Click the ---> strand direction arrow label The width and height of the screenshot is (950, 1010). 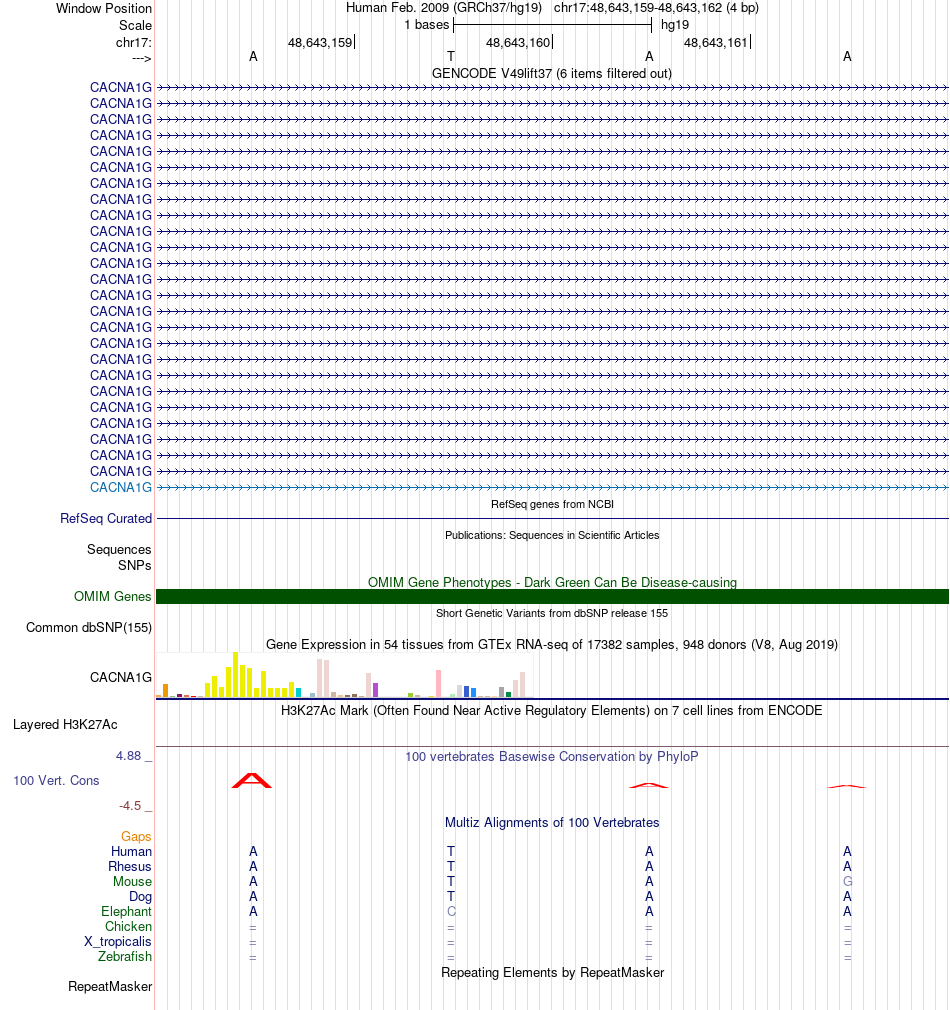pos(142,59)
